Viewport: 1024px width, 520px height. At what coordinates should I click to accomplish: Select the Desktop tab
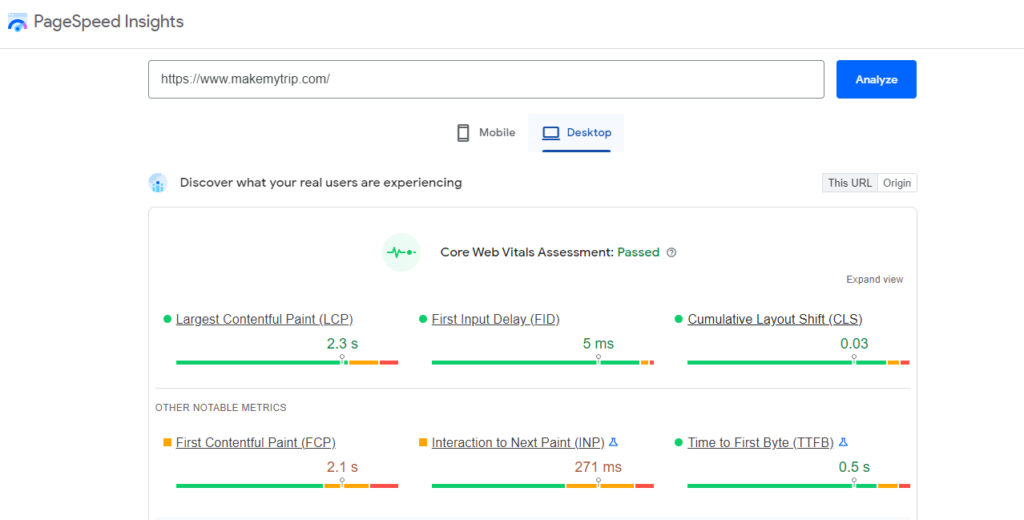[576, 133]
